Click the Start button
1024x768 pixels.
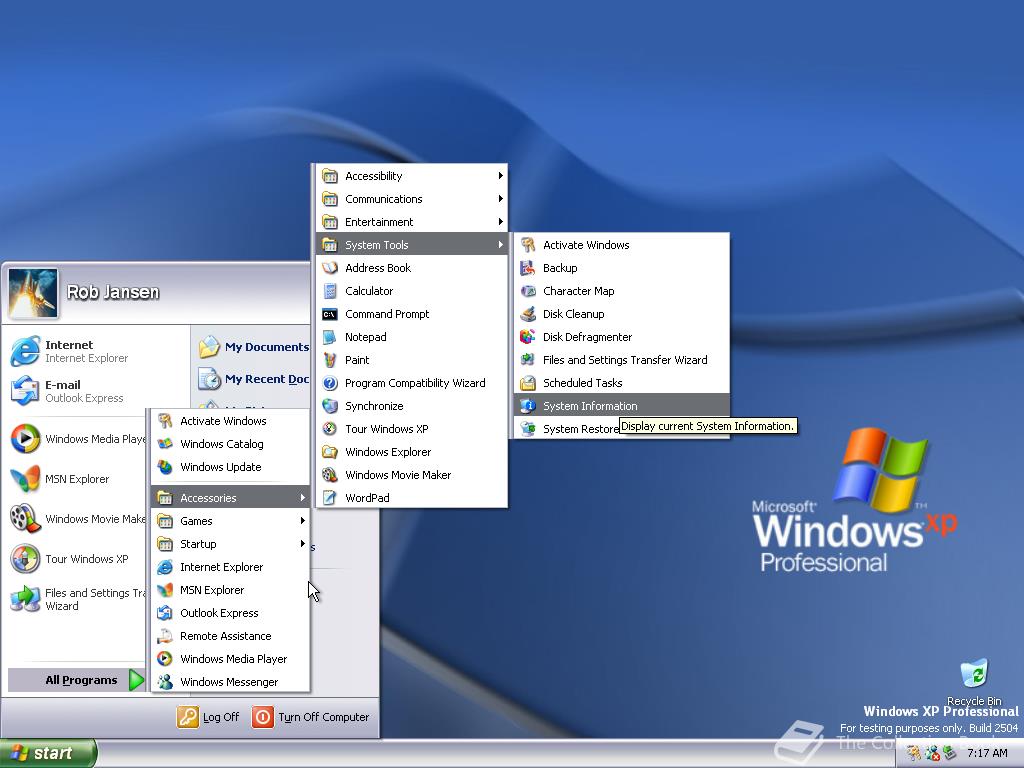(48, 753)
